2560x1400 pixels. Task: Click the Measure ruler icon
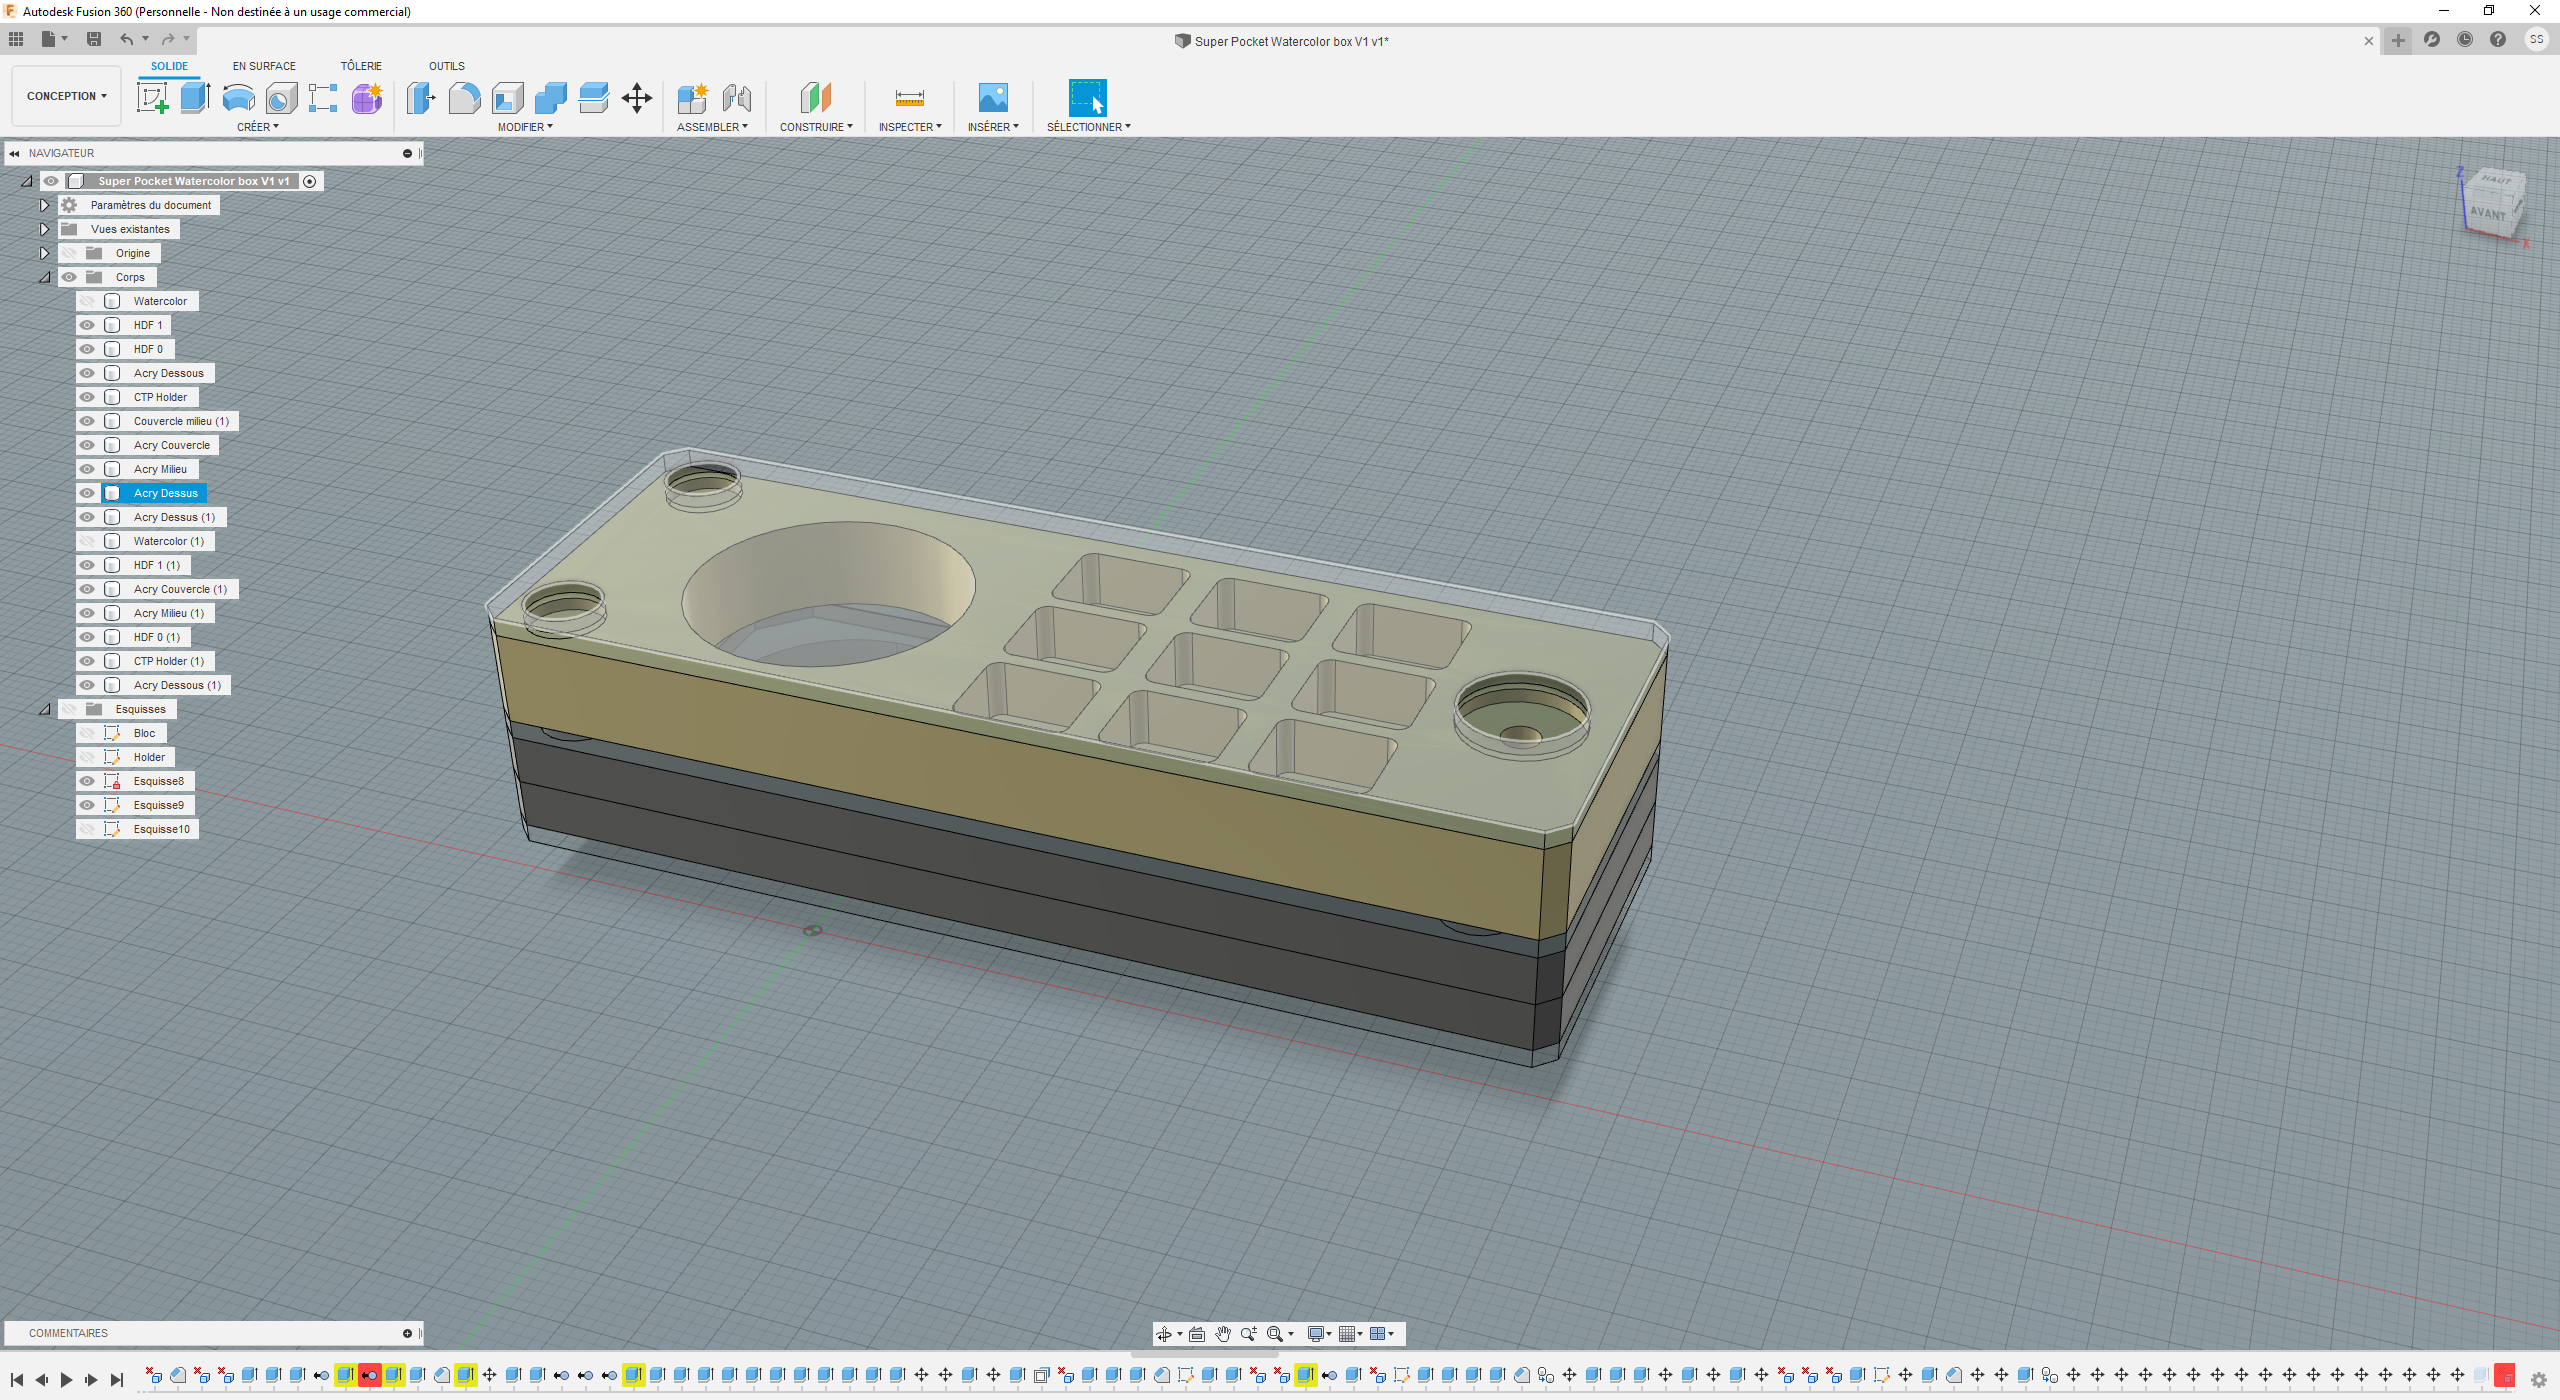(909, 98)
